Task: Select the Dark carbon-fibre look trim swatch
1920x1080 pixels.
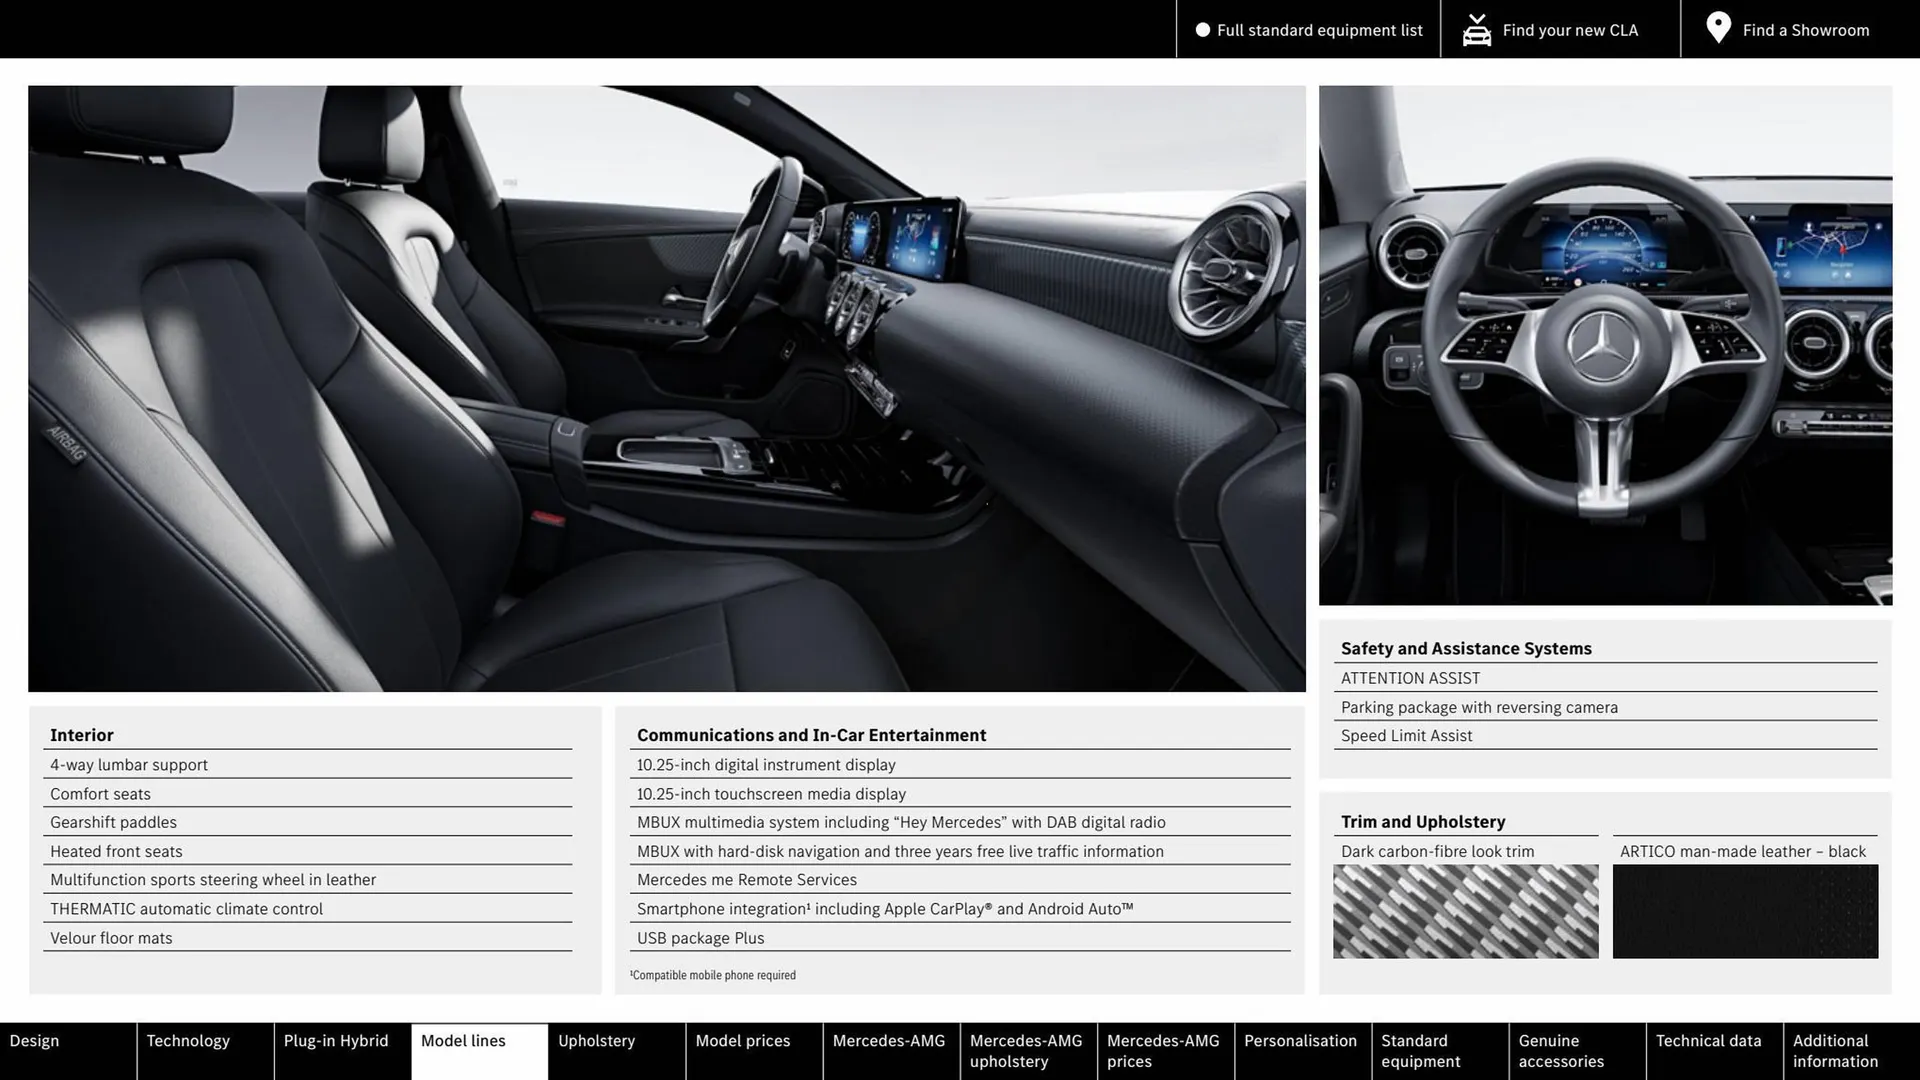Action: click(x=1465, y=911)
